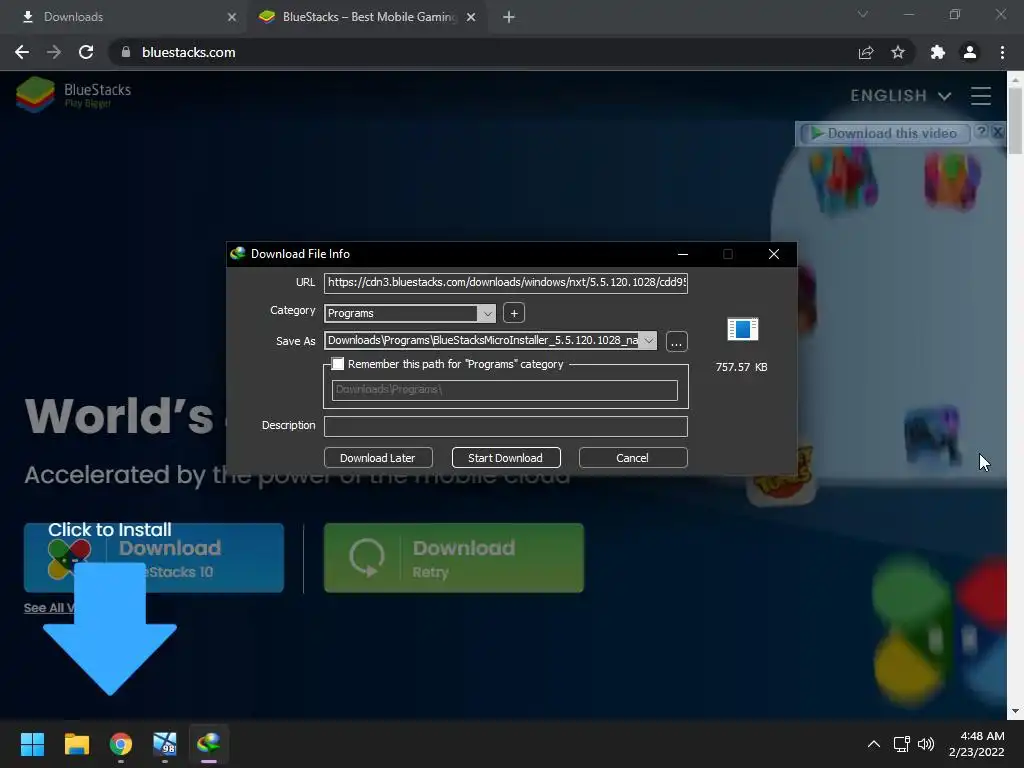Go forward in browser history
Image resolution: width=1024 pixels, height=768 pixels.
tap(54, 52)
